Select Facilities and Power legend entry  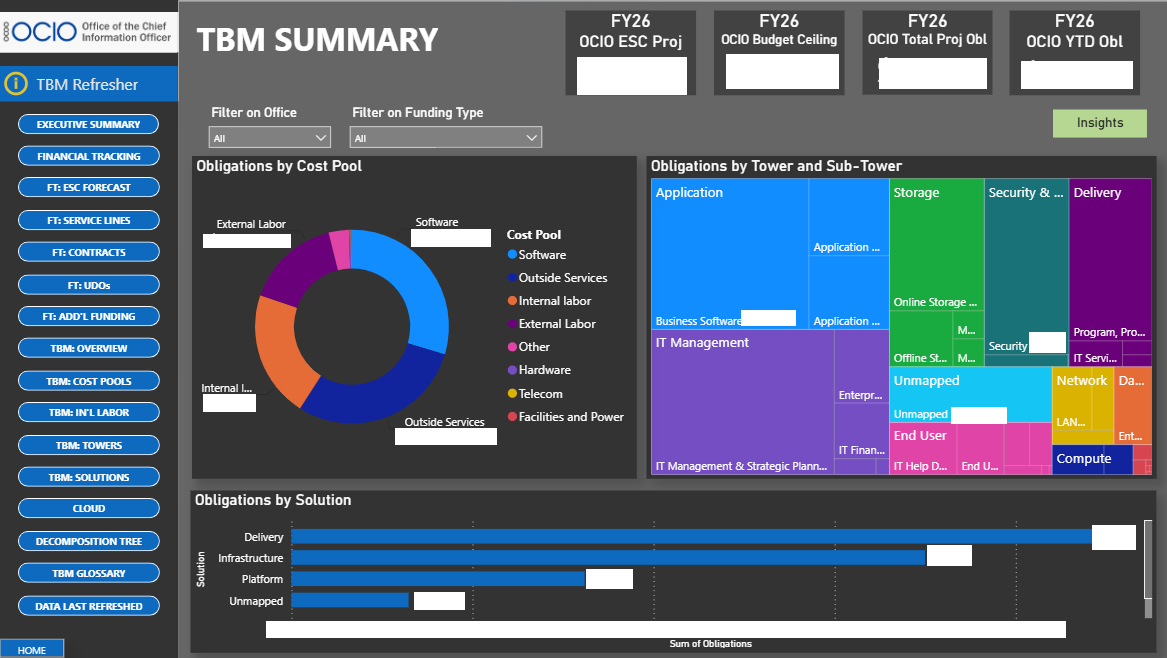566,417
